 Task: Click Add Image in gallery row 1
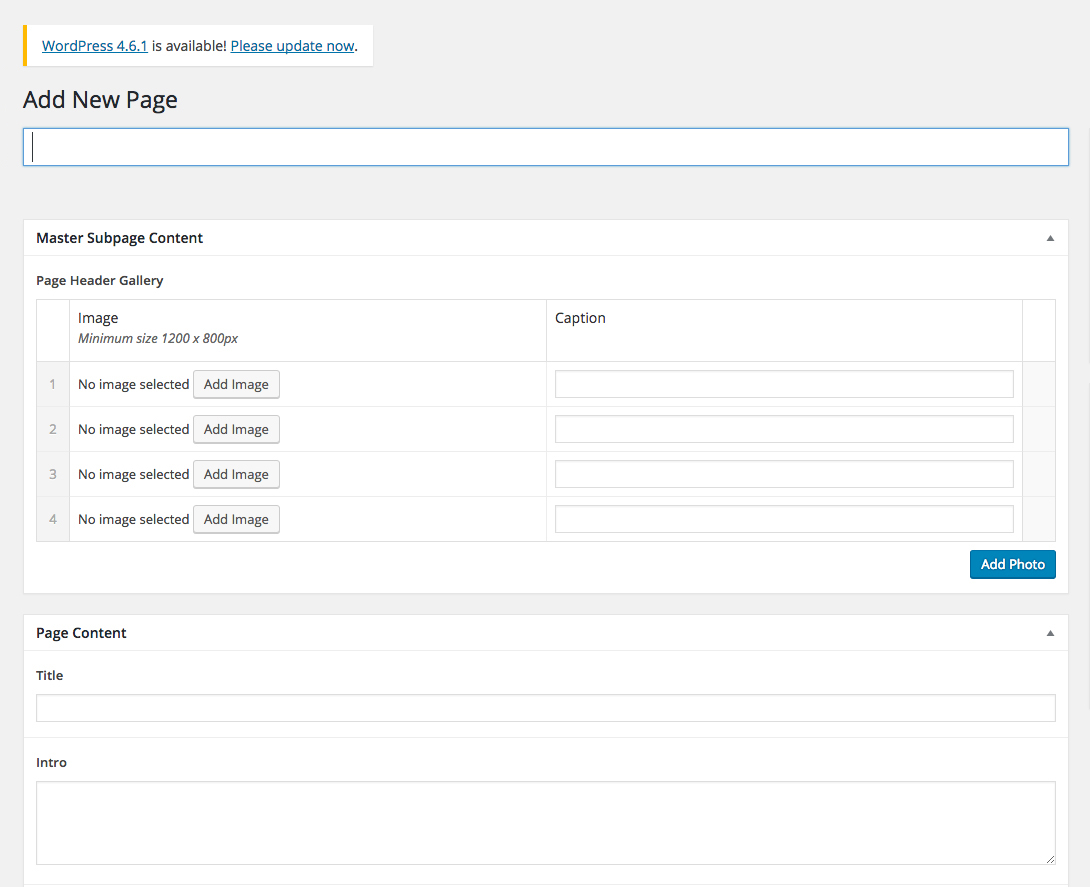[236, 384]
